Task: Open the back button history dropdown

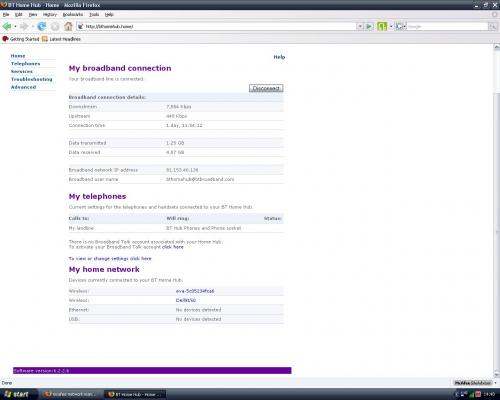Action: coord(15,26)
